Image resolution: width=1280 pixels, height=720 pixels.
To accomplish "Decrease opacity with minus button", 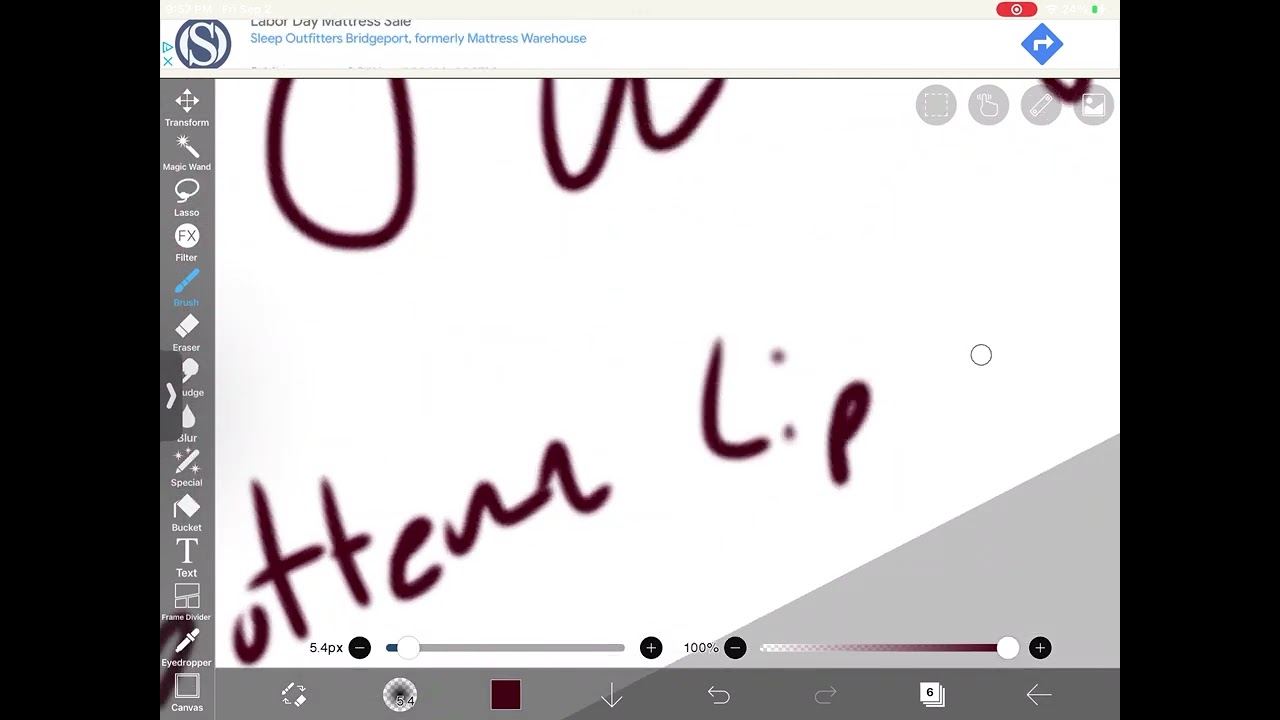I will click(x=735, y=648).
